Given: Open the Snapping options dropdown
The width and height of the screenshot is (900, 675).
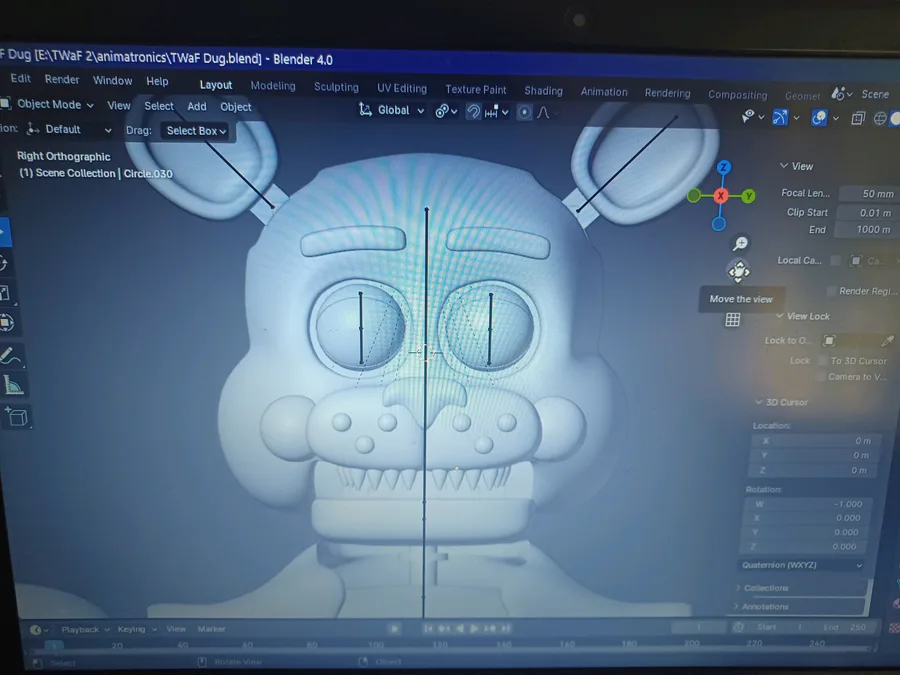Looking at the screenshot, I should (x=496, y=112).
